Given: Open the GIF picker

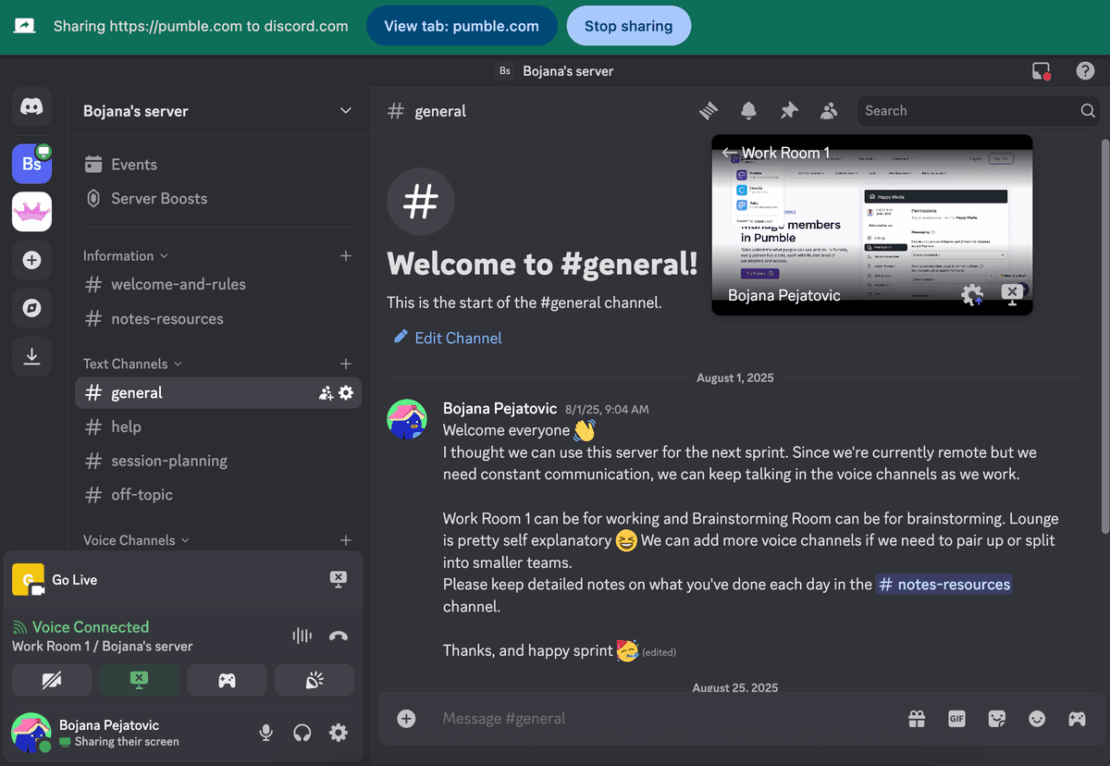Looking at the screenshot, I should (x=956, y=719).
